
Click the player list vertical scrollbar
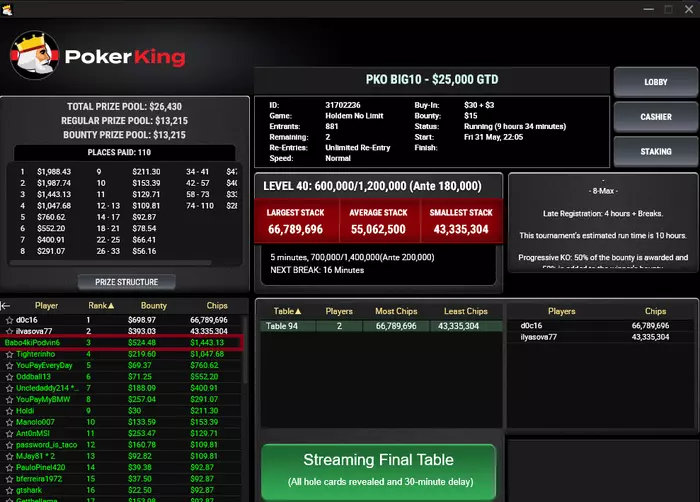(245, 350)
